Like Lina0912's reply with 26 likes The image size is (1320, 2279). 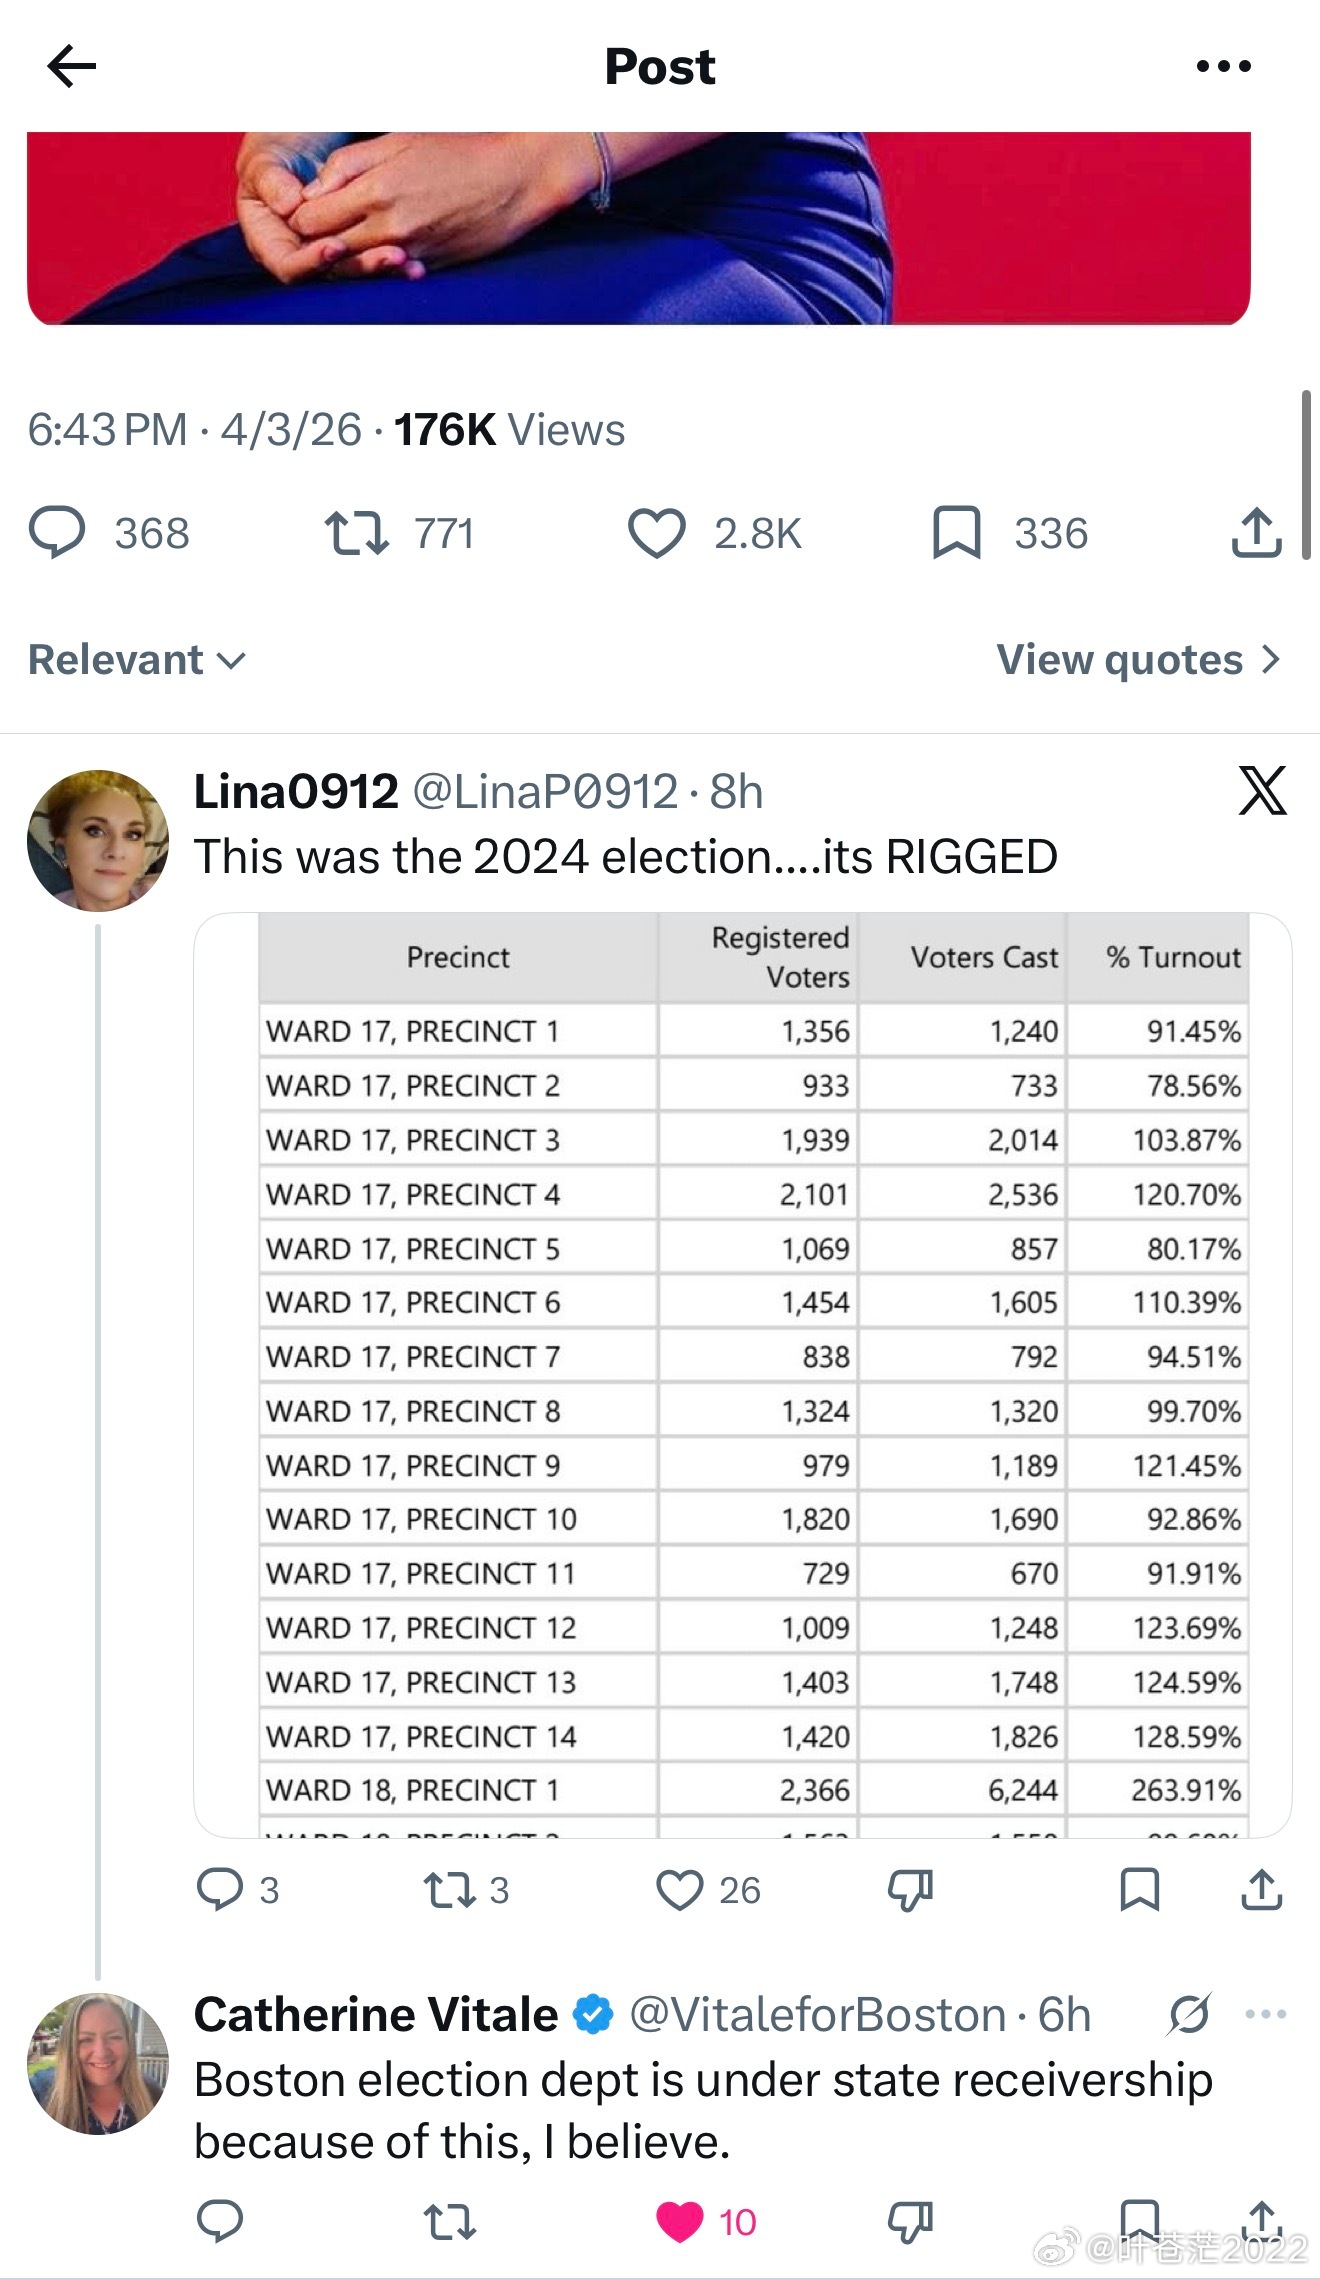680,1889
